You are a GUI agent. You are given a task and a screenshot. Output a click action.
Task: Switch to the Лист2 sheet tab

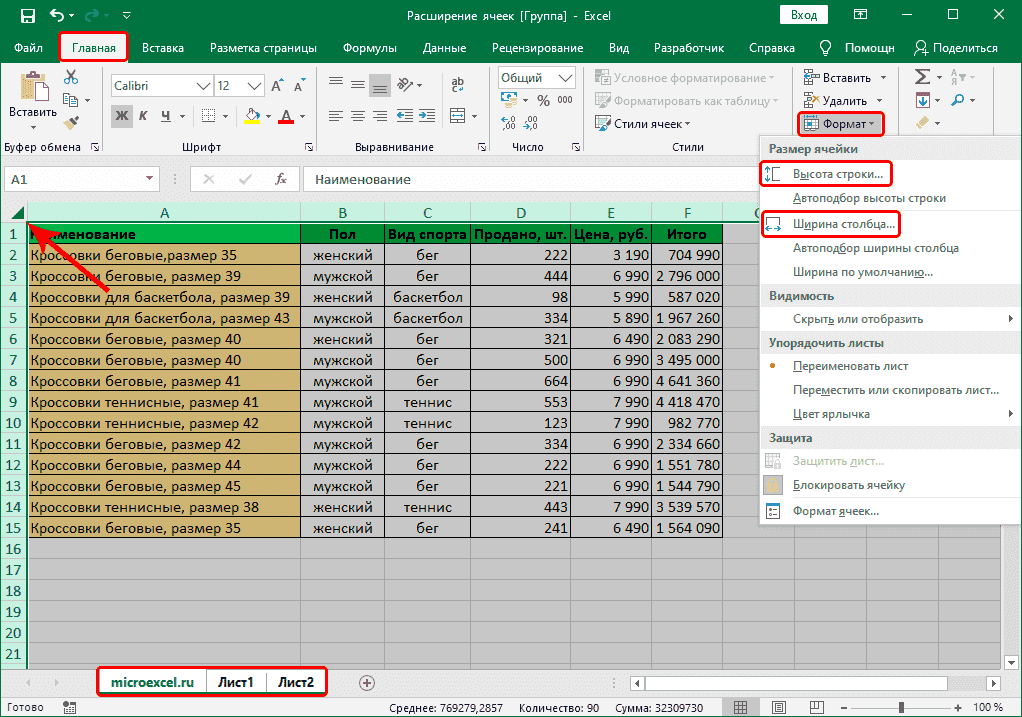point(296,682)
